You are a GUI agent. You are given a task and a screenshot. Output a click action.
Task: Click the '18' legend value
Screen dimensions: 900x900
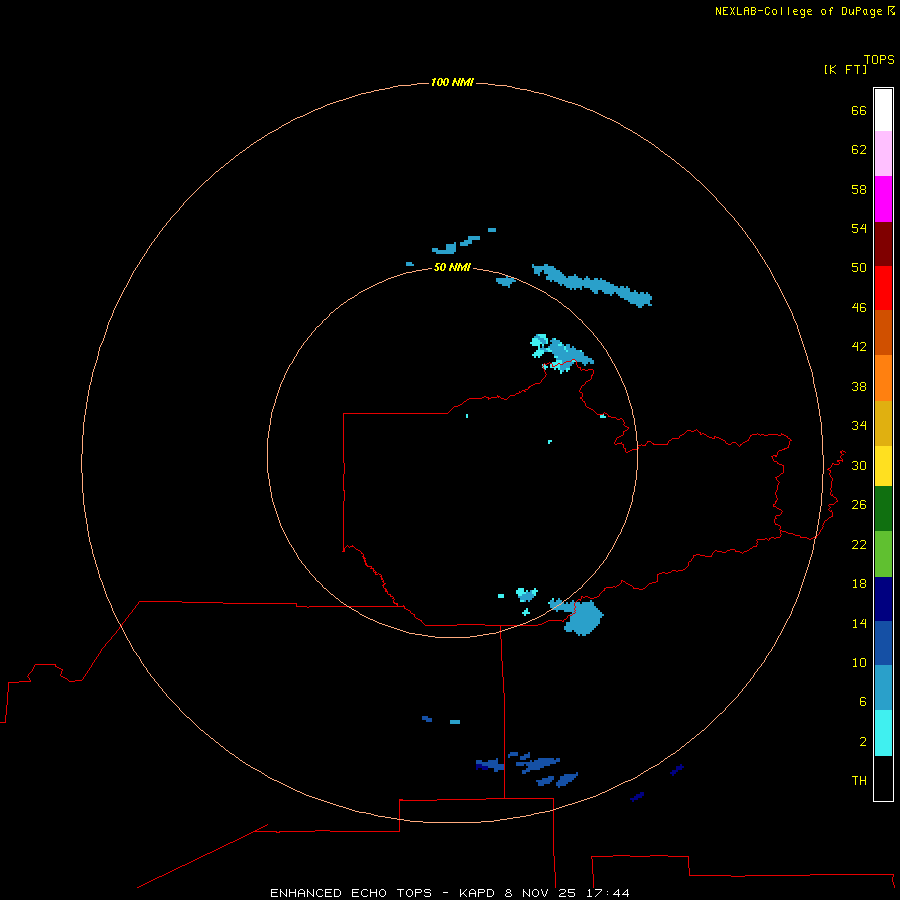click(859, 583)
